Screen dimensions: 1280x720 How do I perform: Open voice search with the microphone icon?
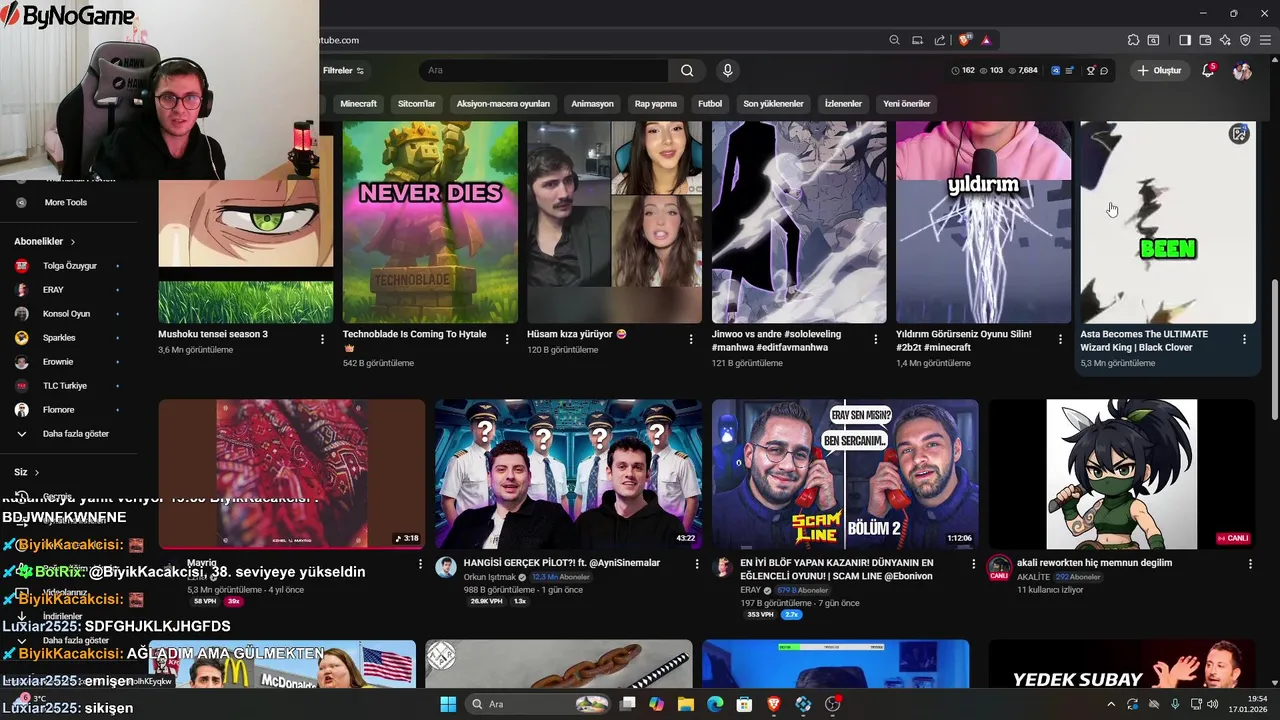click(727, 70)
